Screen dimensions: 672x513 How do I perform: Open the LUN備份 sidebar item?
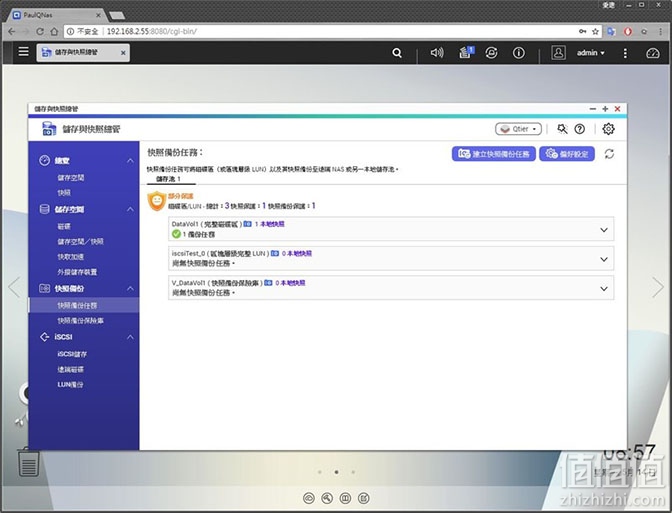71,384
